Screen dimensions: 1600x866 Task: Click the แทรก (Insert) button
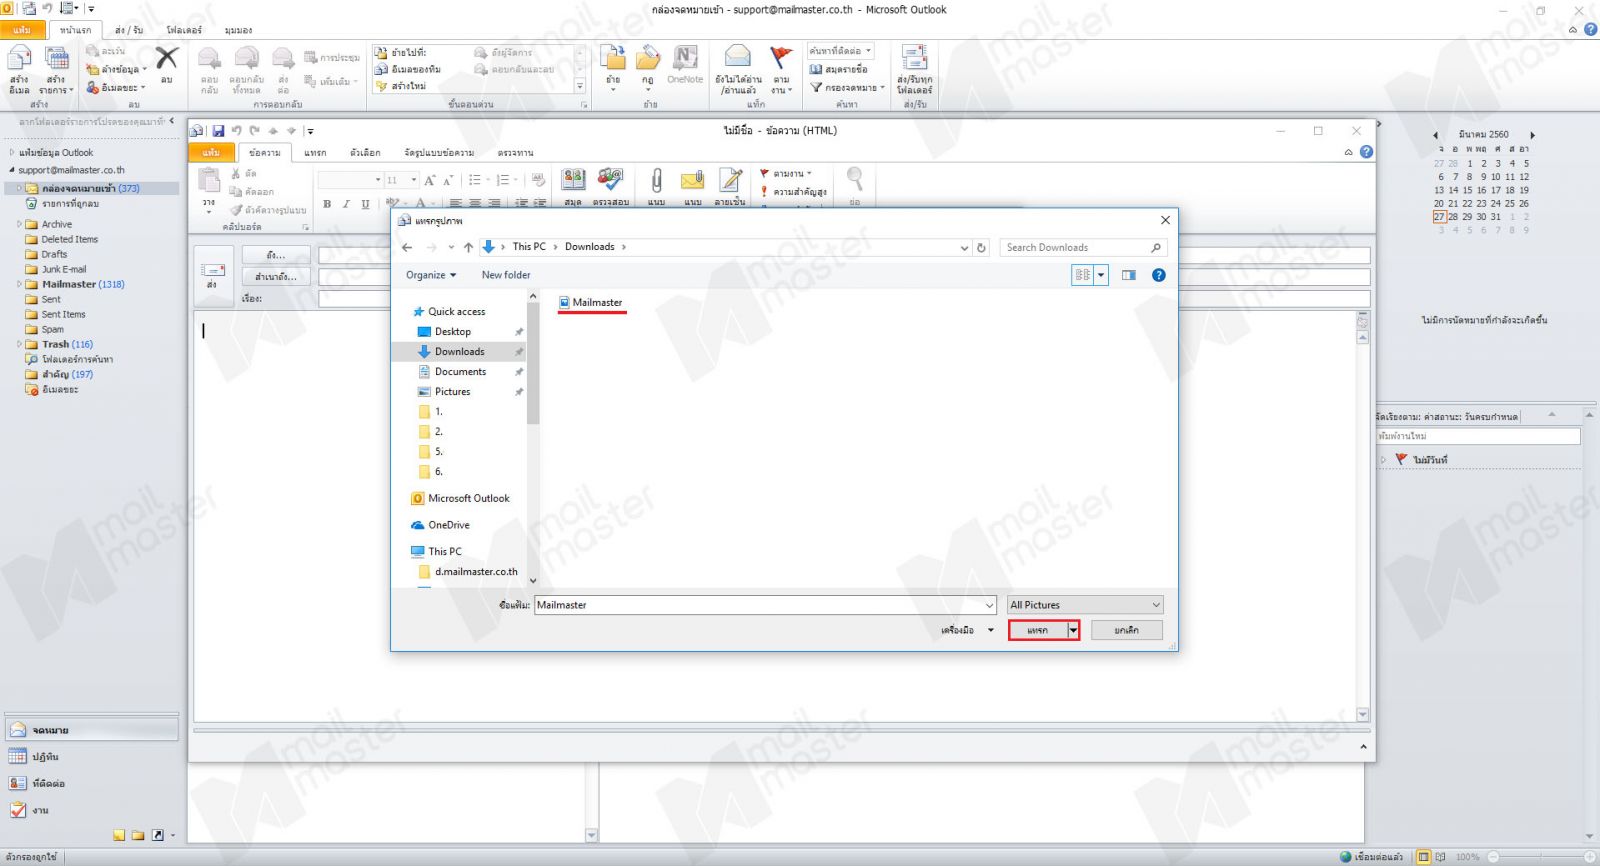pos(1038,630)
